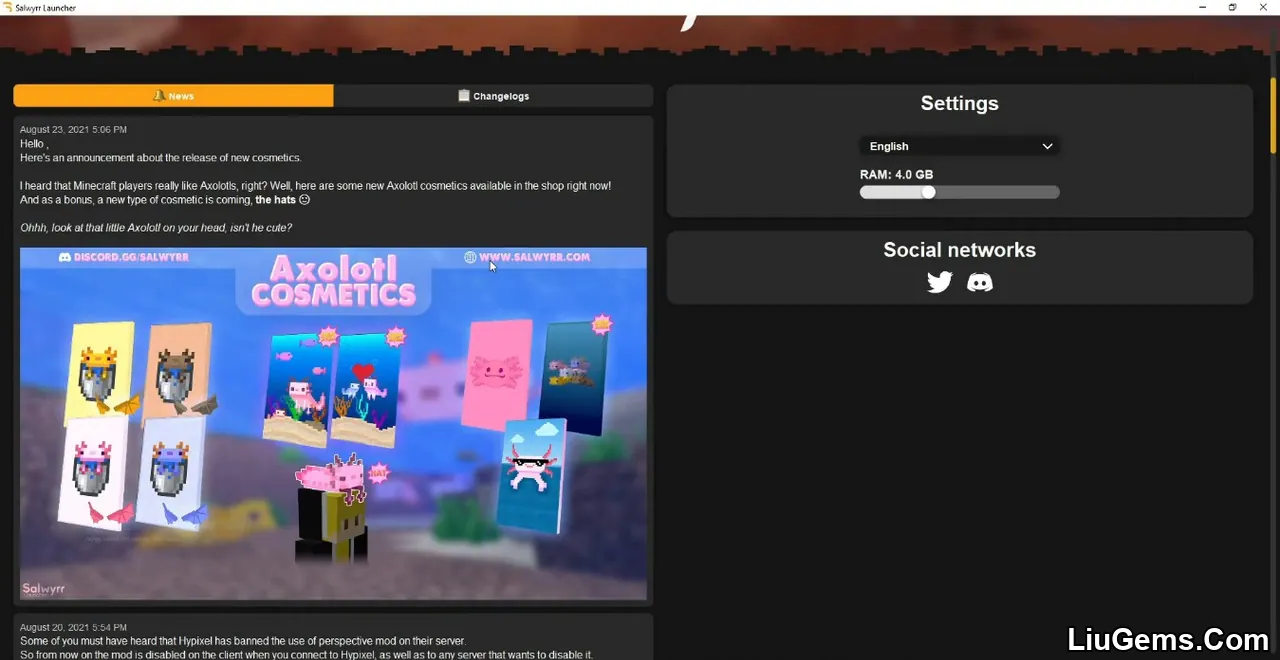Image resolution: width=1280 pixels, height=660 pixels.
Task: Click the bell icon on News tab
Action: pyautogui.click(x=159, y=96)
